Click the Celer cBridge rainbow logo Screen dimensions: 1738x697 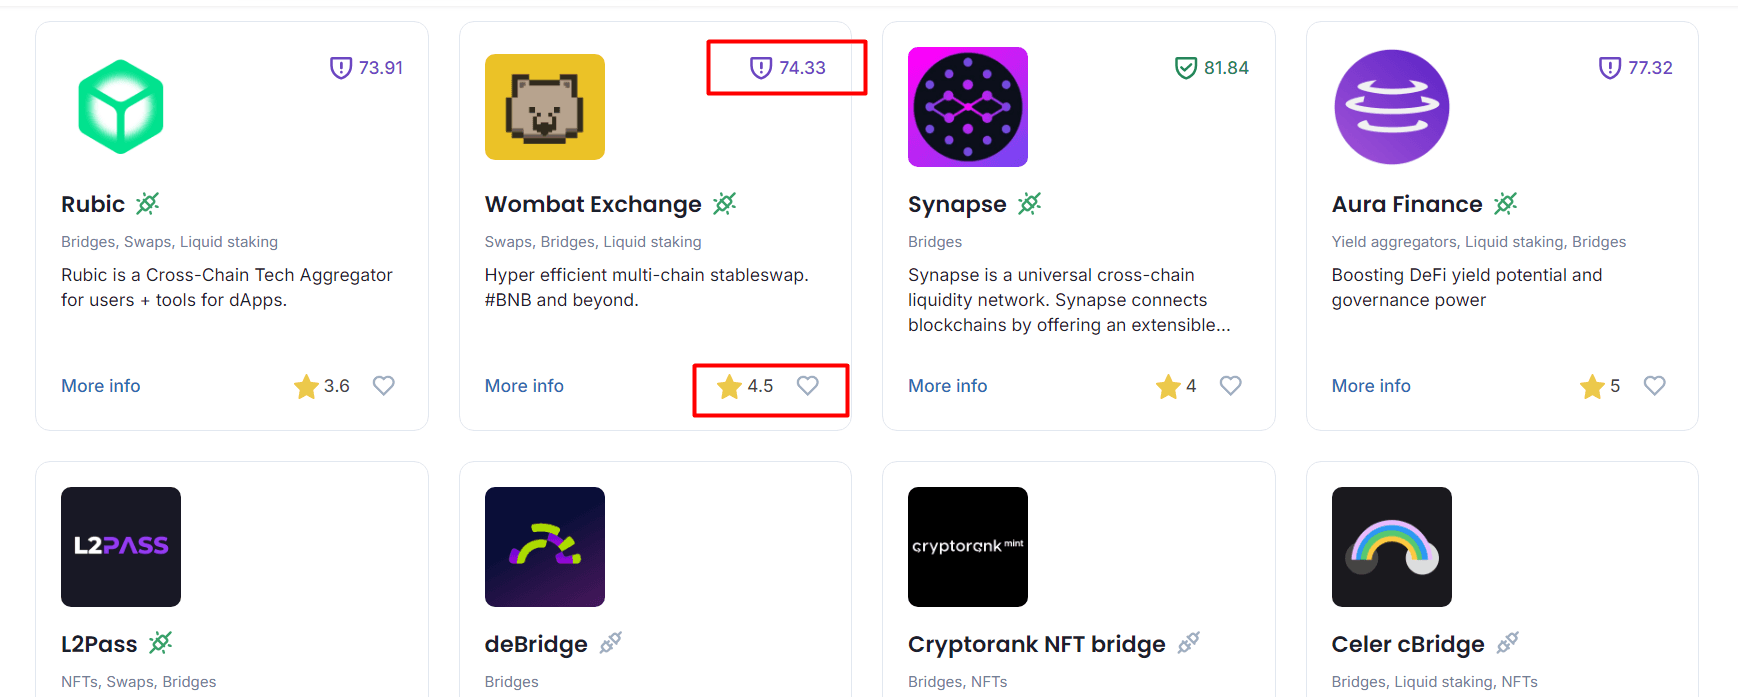[1392, 547]
